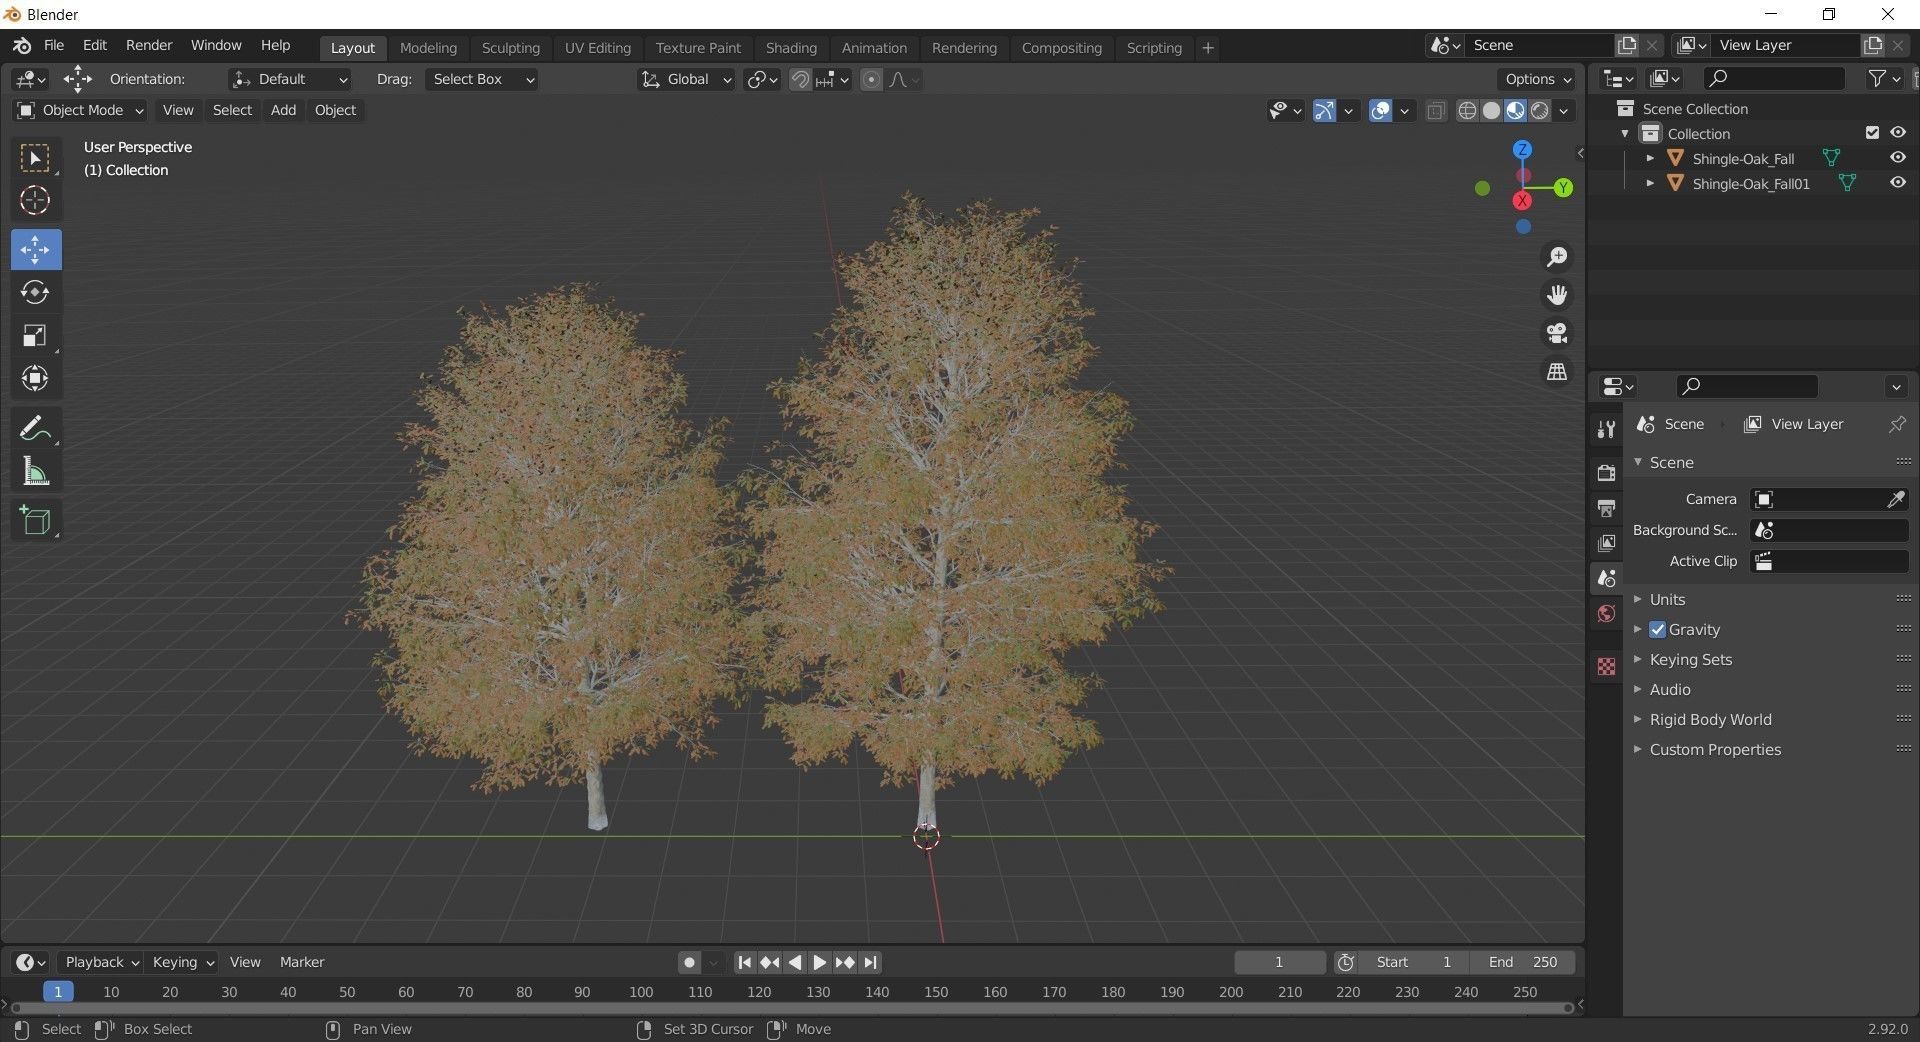Open Render properties tab icon
Image resolution: width=1920 pixels, height=1042 pixels.
[1606, 472]
